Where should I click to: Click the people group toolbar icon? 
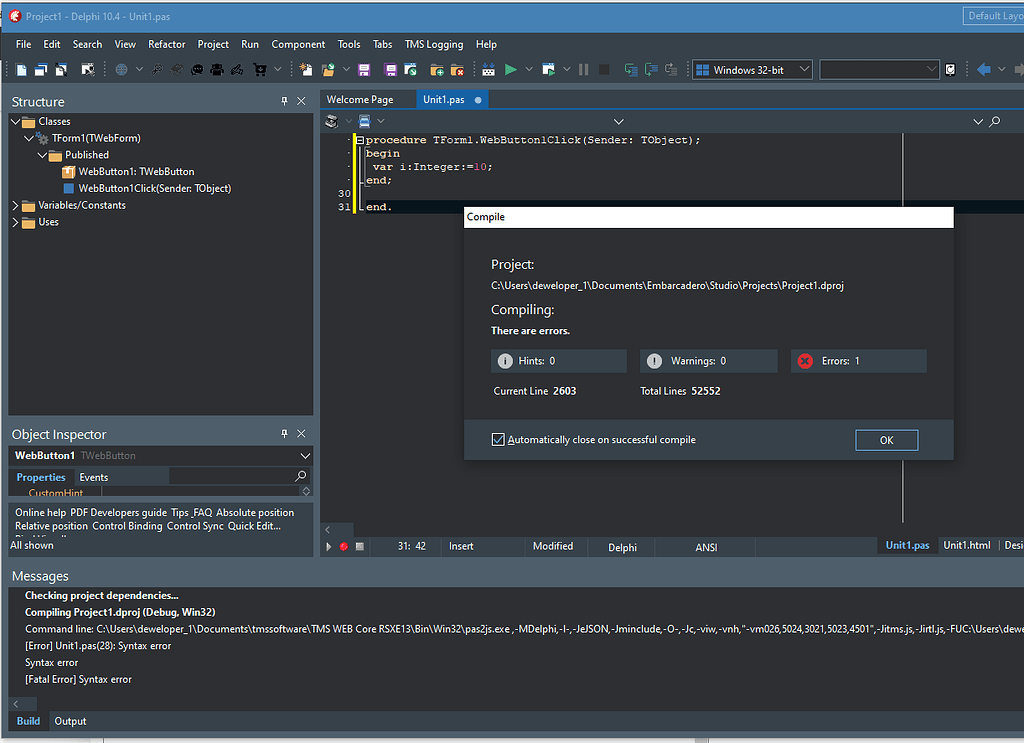coord(217,69)
